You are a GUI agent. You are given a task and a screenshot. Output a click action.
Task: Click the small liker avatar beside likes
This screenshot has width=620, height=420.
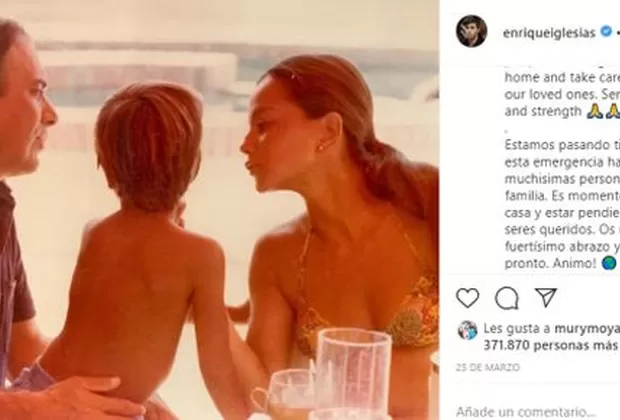coord(466,330)
